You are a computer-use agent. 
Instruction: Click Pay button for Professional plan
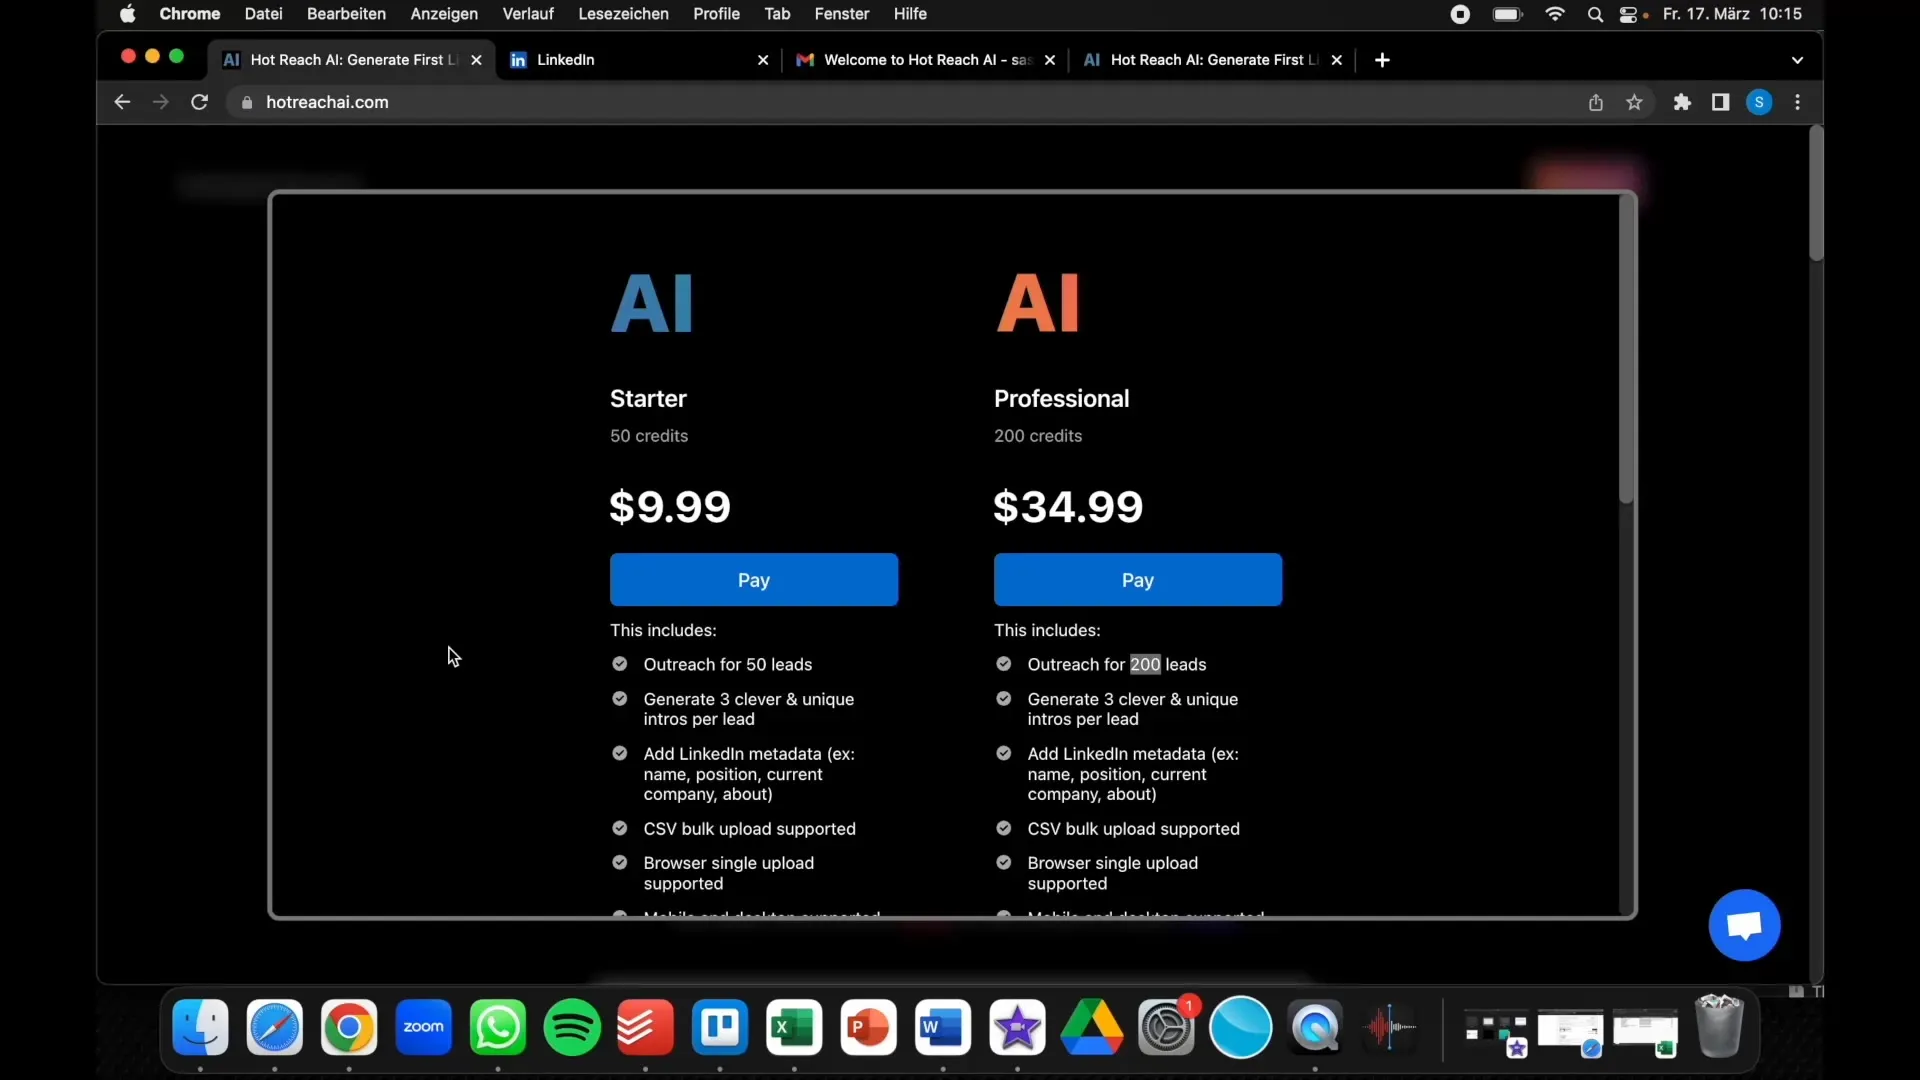(x=1138, y=580)
